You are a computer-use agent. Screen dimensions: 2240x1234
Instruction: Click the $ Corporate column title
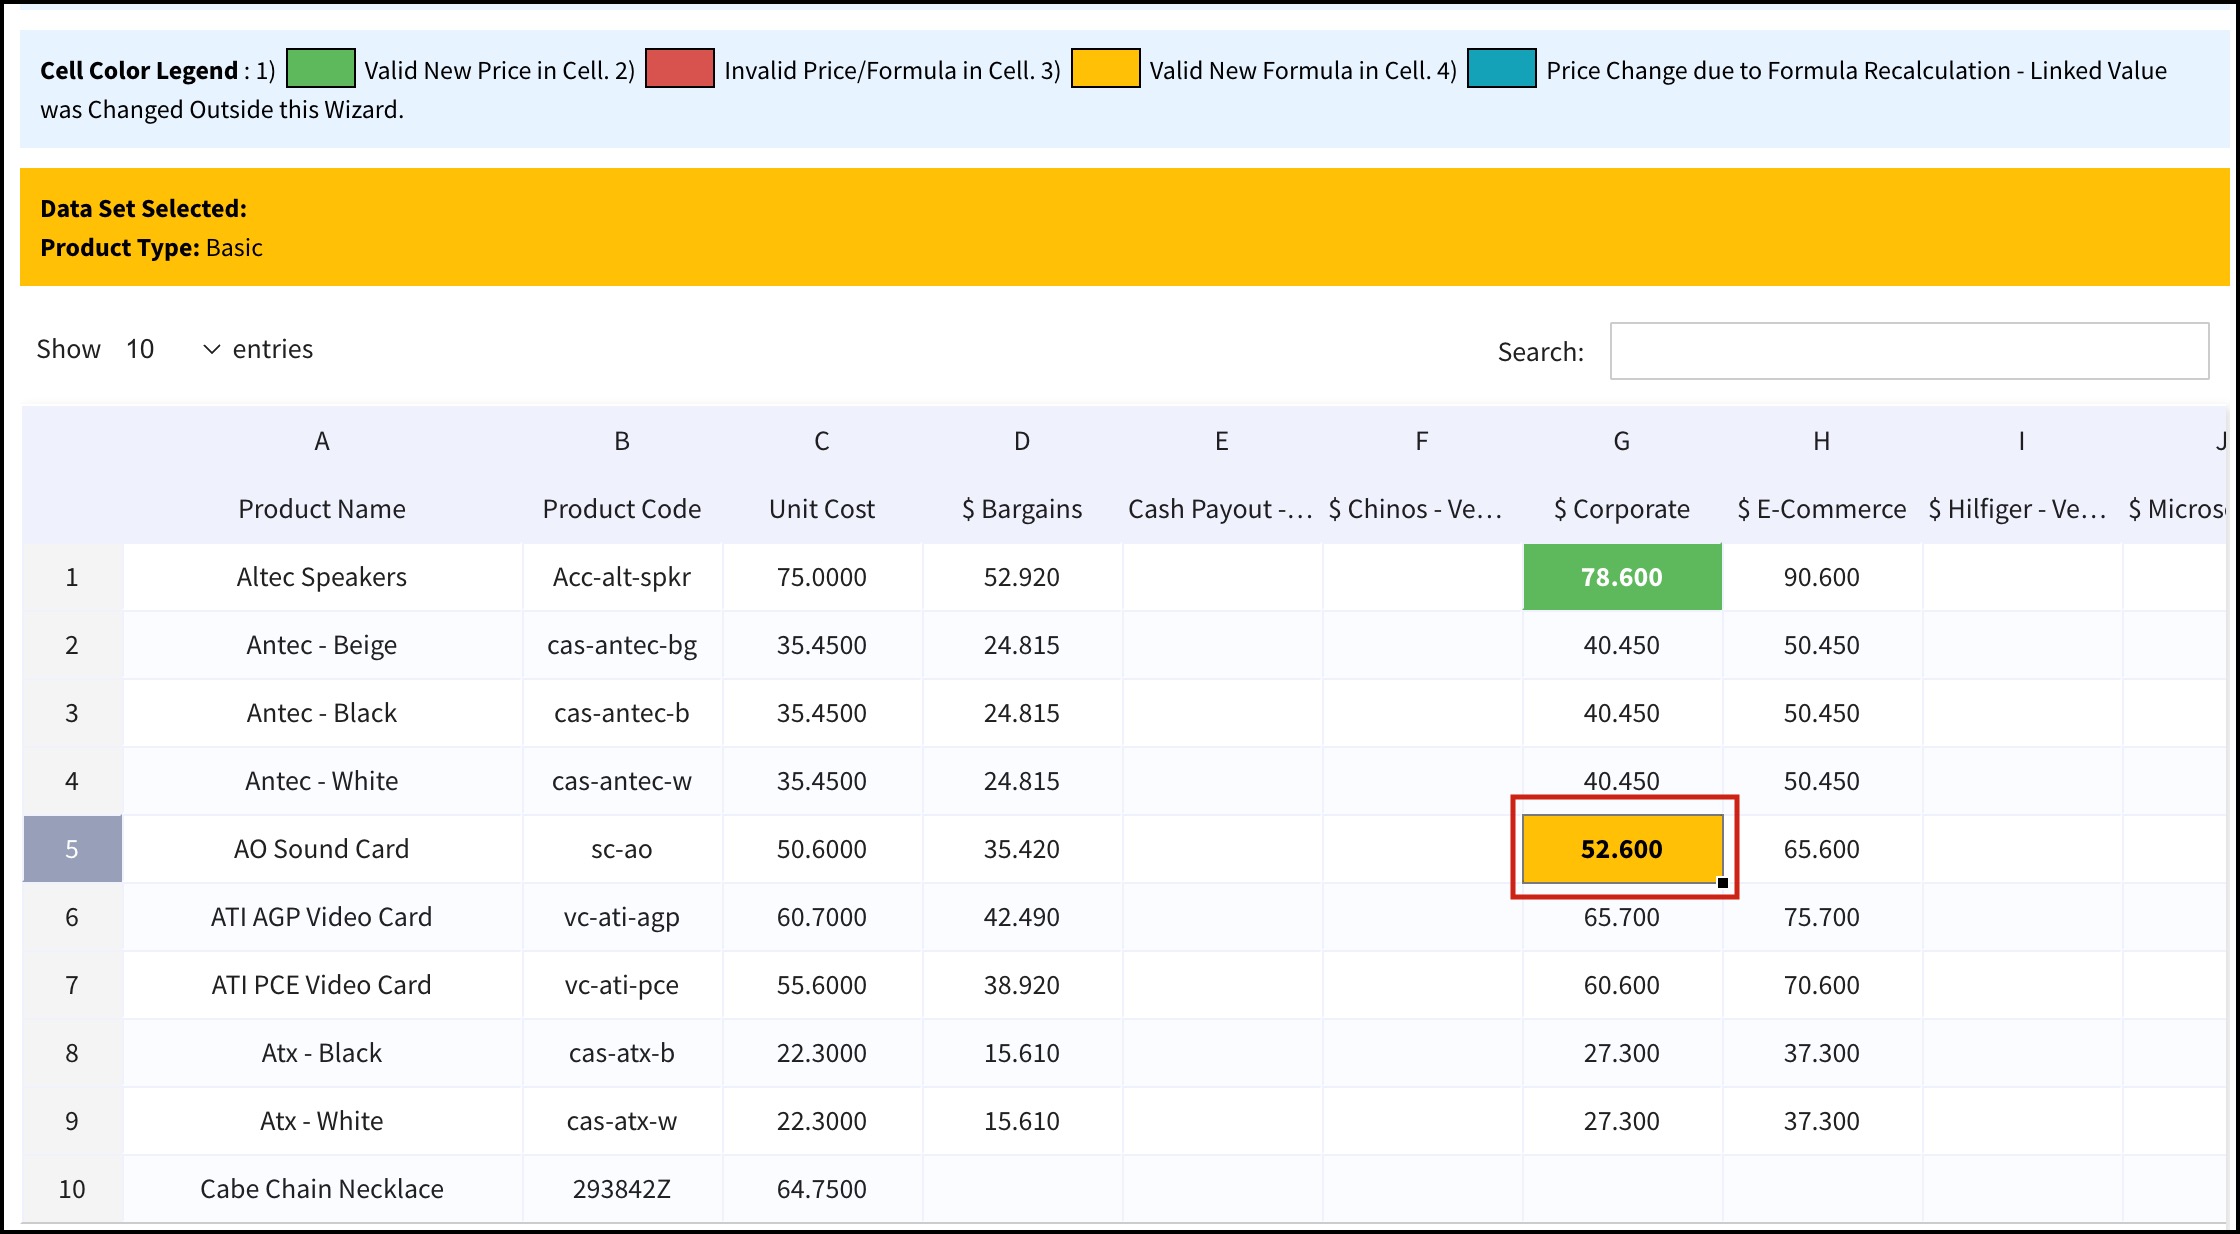(1622, 509)
